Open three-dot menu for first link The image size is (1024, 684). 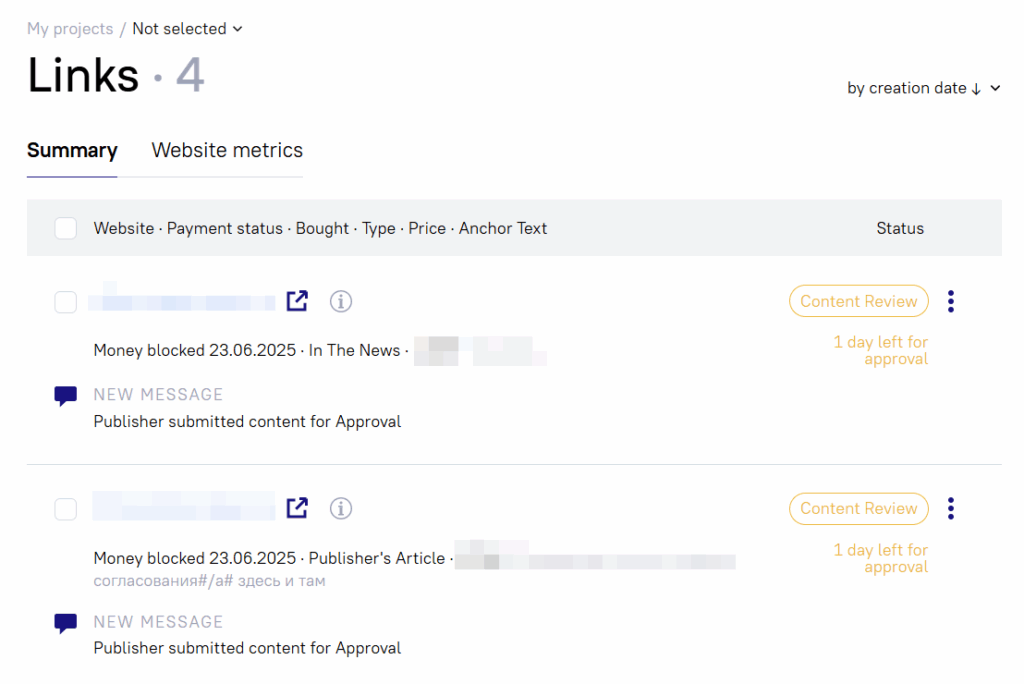click(x=951, y=301)
